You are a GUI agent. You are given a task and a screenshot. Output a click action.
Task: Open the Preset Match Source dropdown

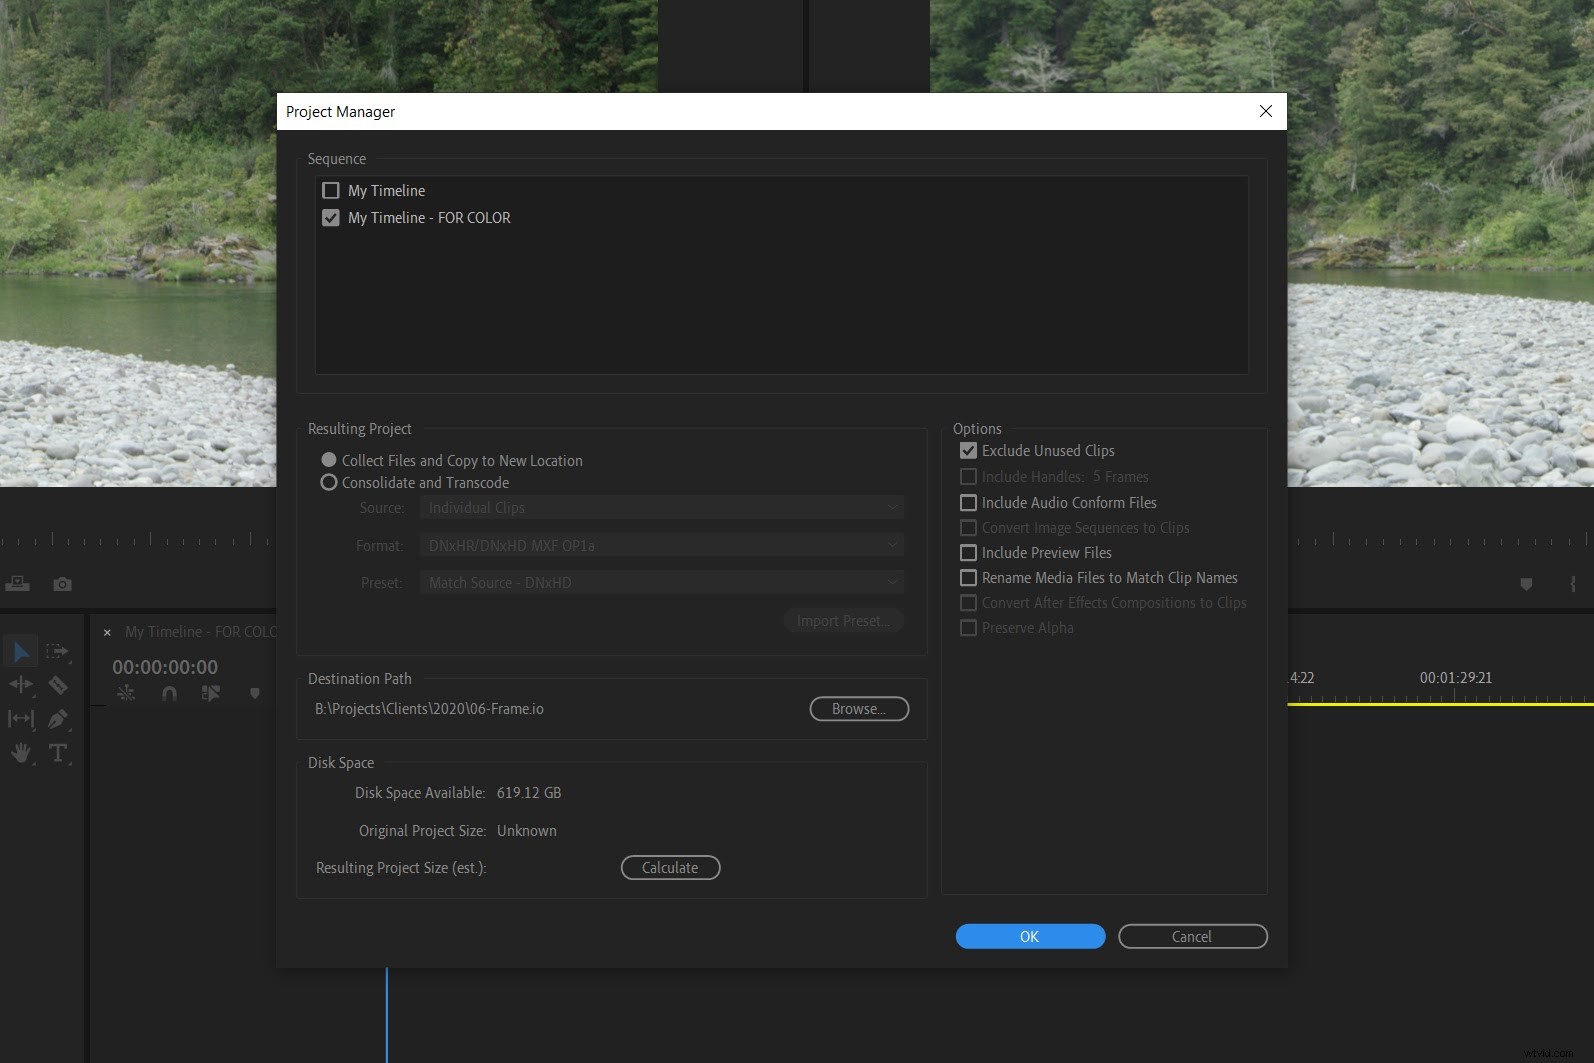[x=662, y=582]
